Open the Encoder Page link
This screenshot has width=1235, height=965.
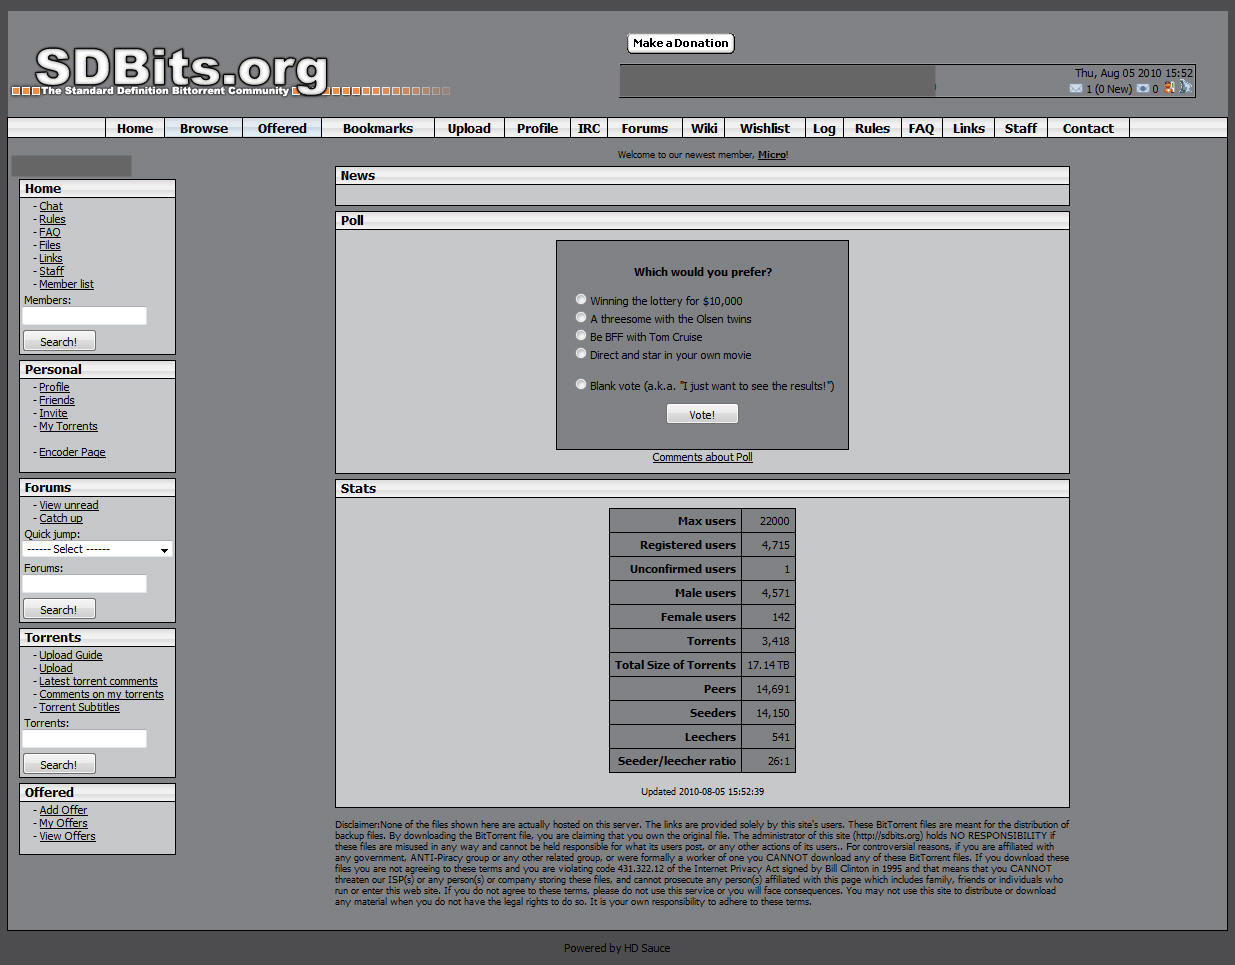[72, 452]
